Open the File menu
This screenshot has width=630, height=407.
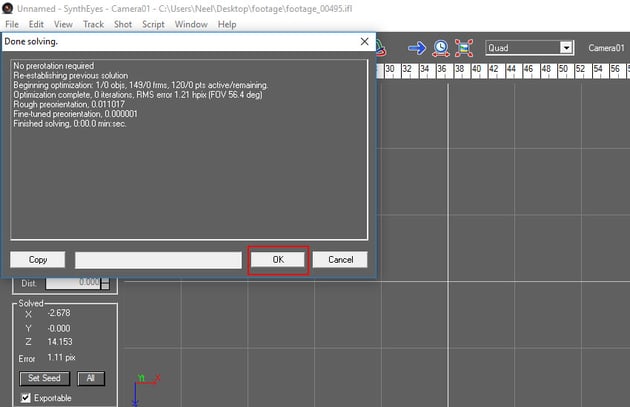[12, 25]
